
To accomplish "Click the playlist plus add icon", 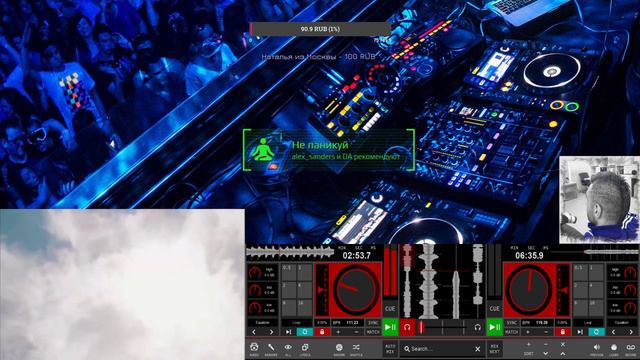I will [x=529, y=344].
